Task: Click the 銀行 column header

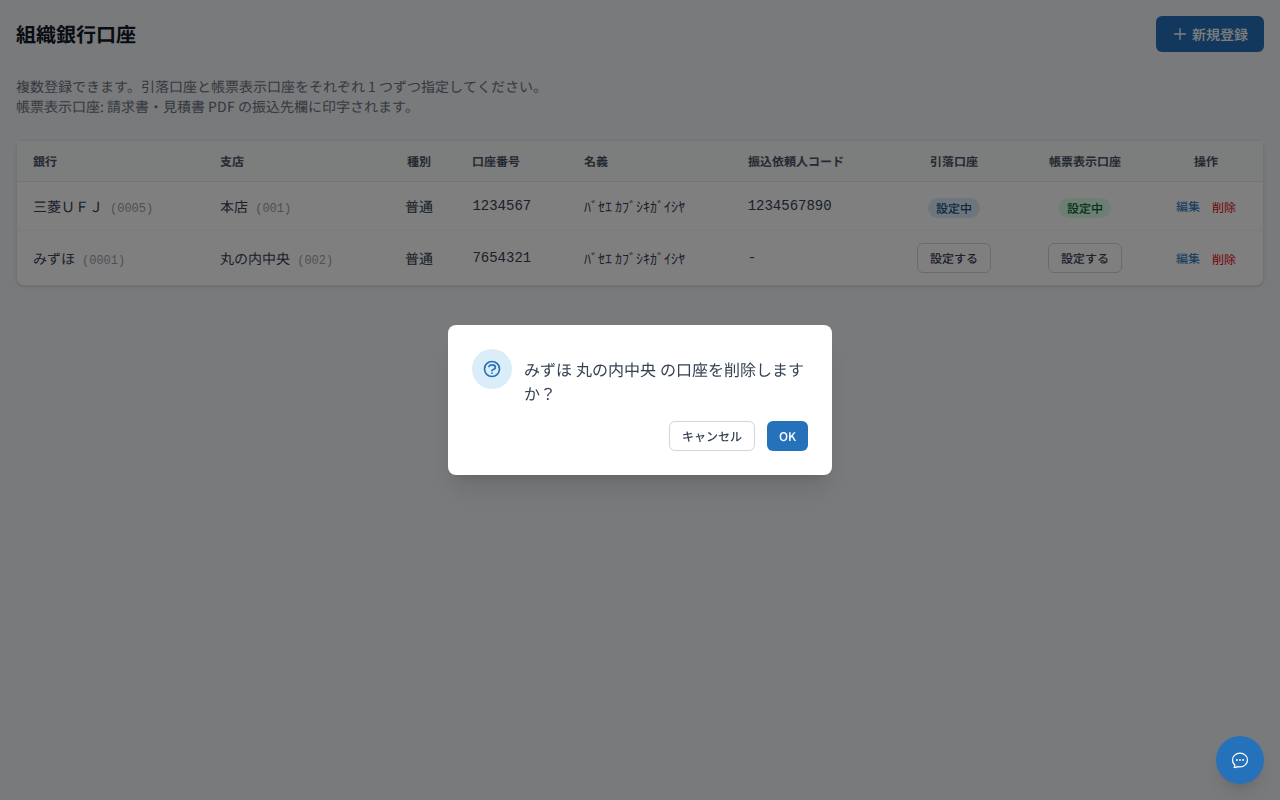Action: 45,161
